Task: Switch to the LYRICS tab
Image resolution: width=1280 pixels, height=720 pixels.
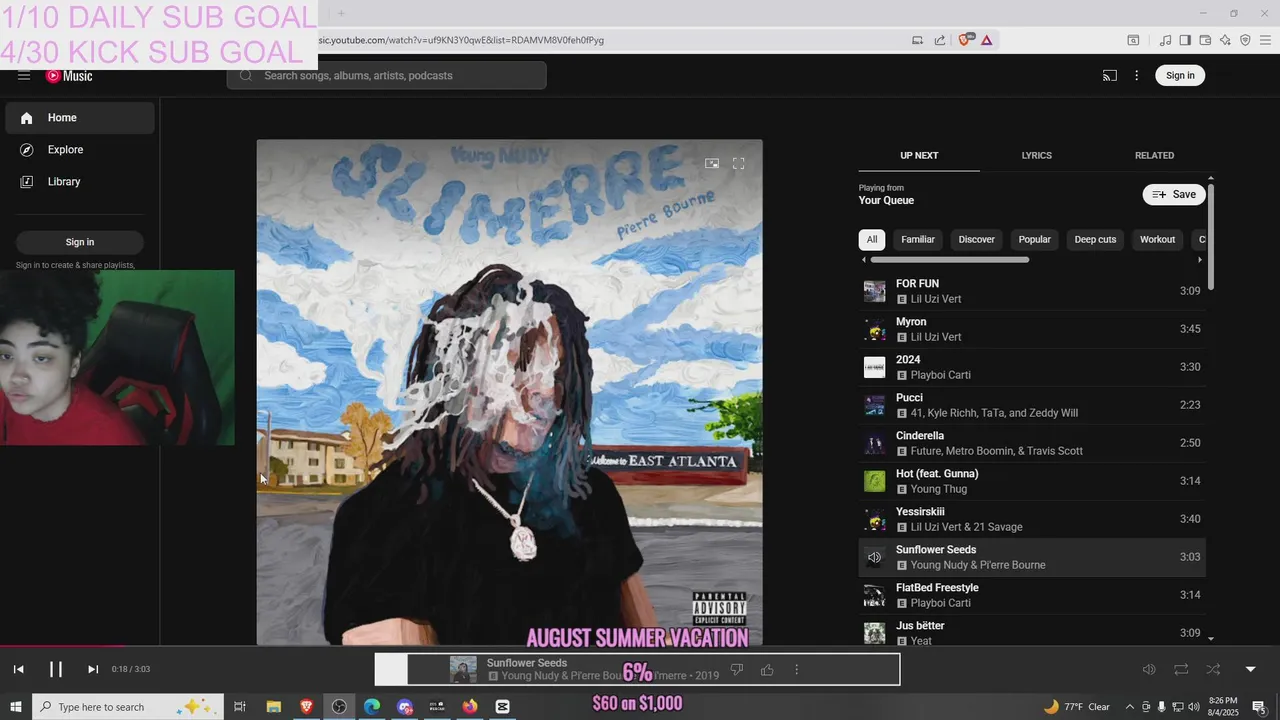Action: point(1036,155)
